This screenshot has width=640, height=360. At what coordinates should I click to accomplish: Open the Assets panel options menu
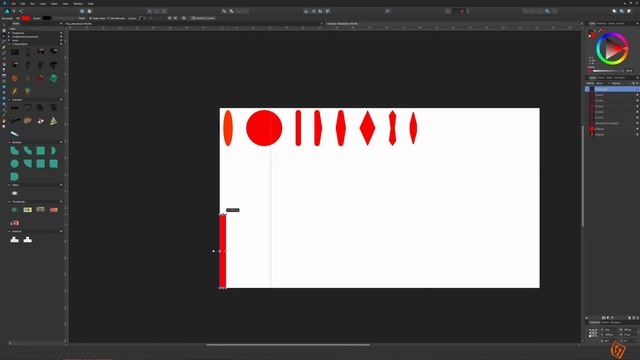(x=61, y=24)
